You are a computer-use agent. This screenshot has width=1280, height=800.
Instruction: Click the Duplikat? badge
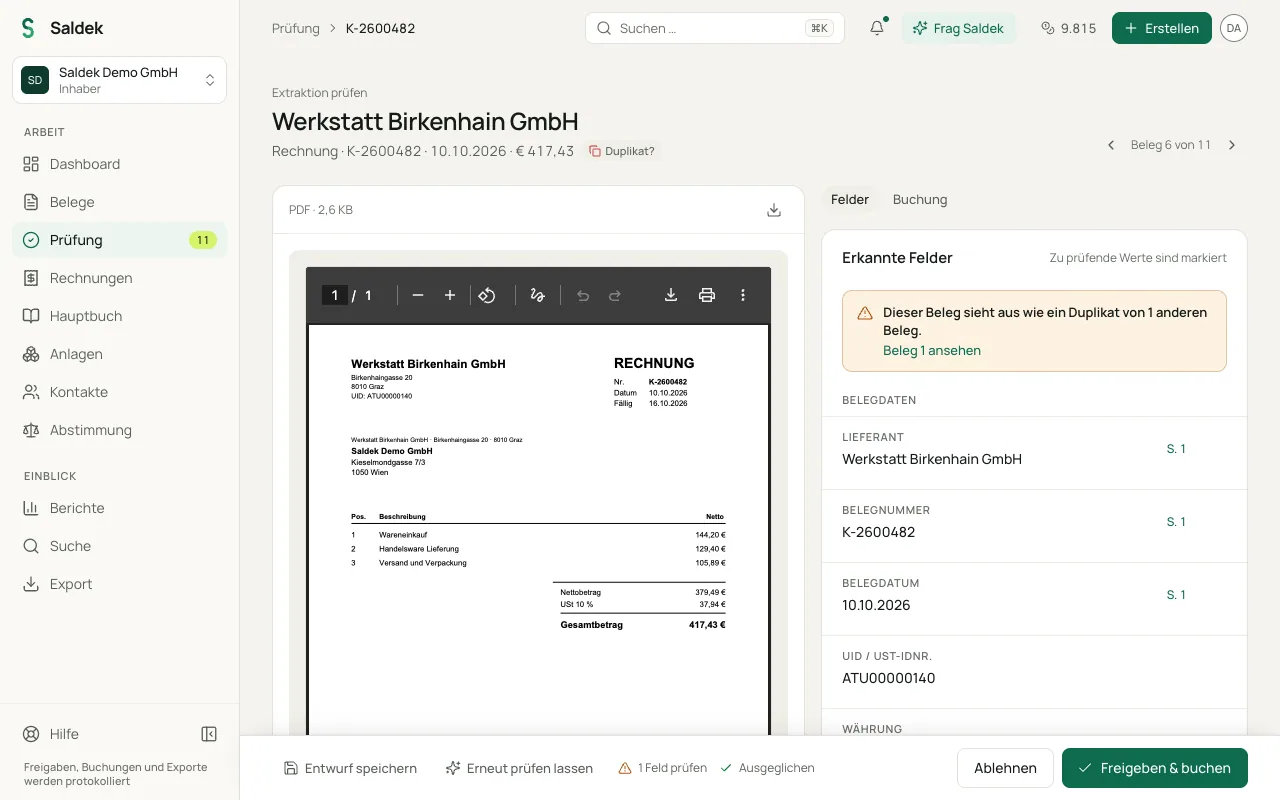pos(622,151)
